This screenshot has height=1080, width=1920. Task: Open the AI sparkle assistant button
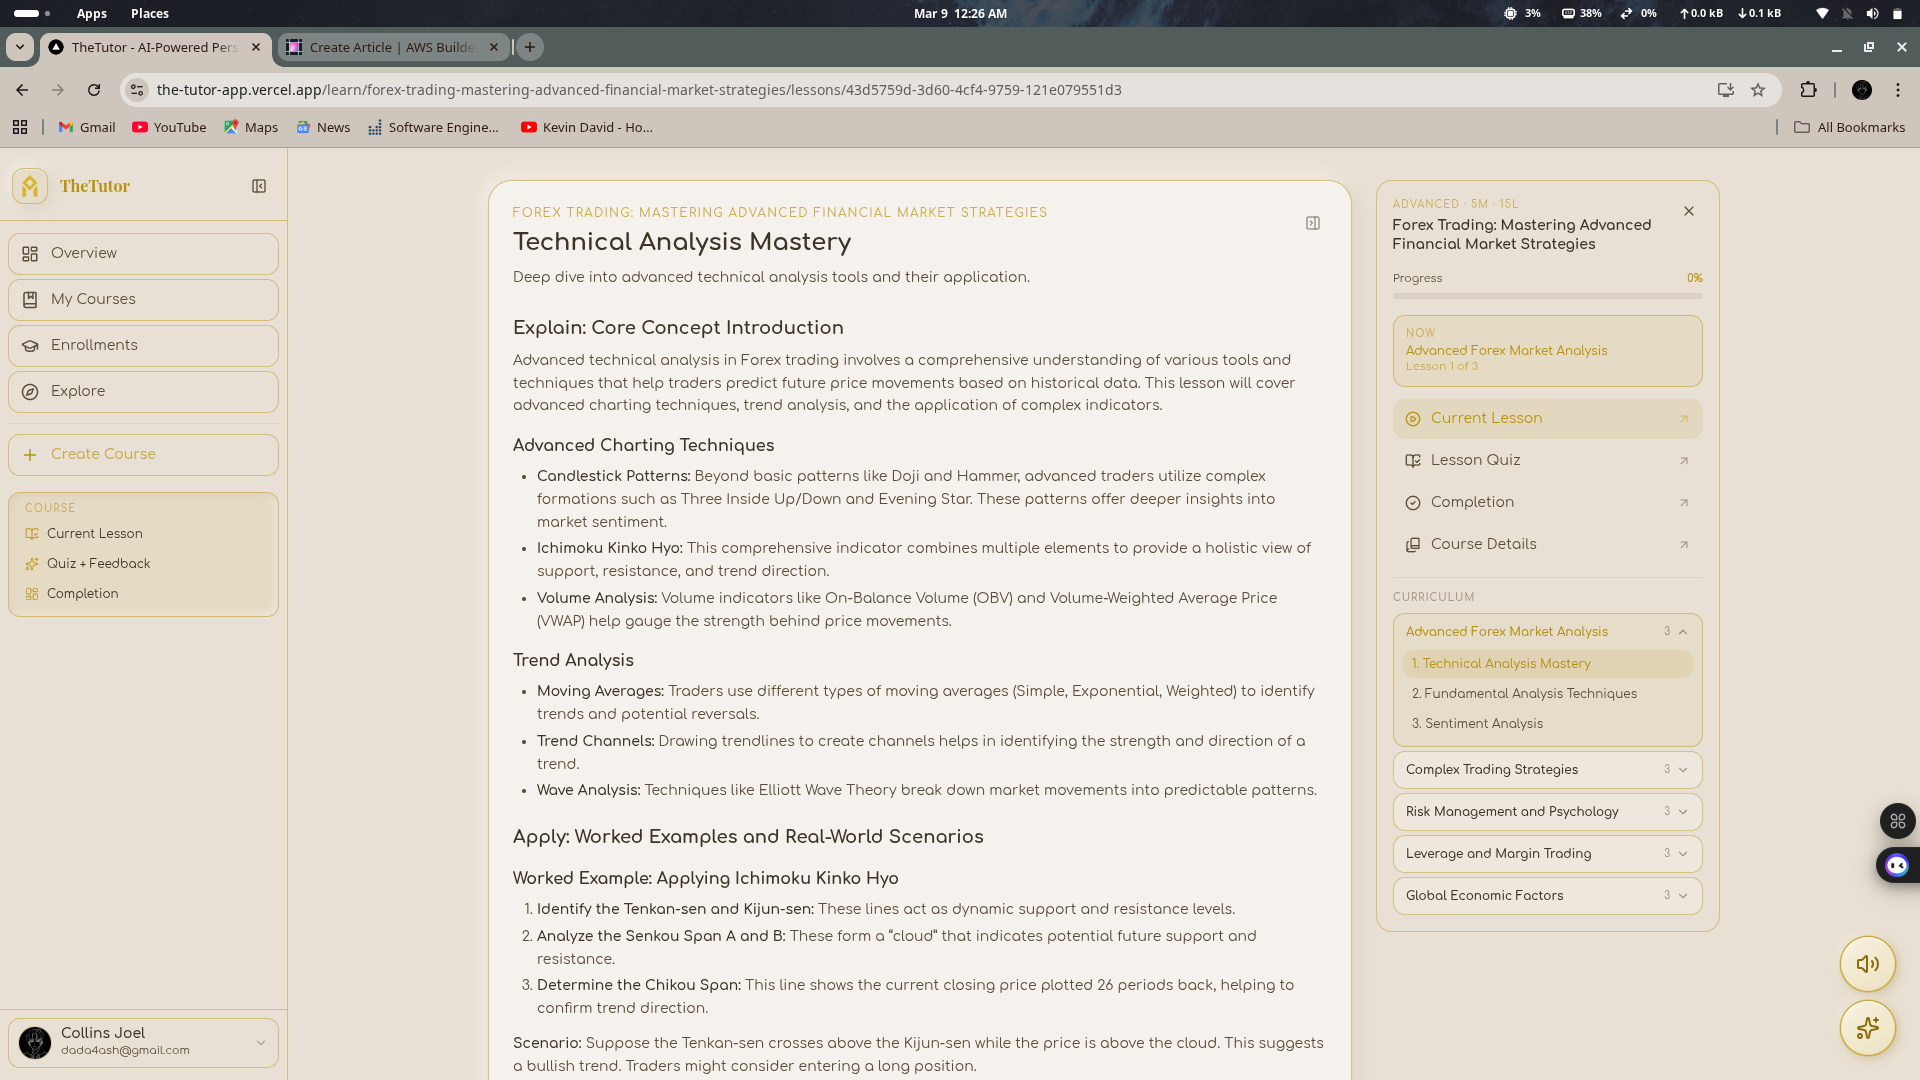tap(1867, 1028)
